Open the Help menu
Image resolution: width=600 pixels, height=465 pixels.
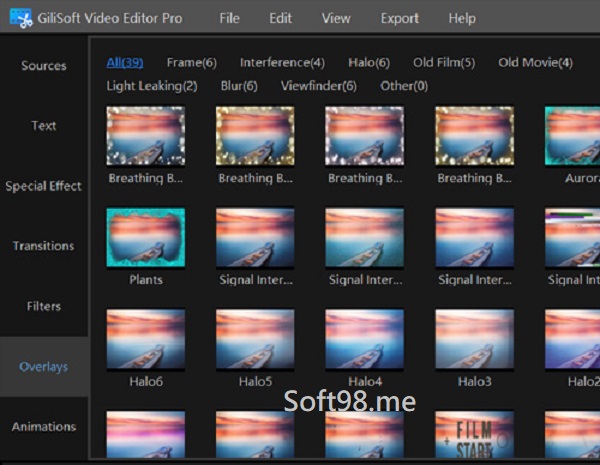[x=462, y=18]
